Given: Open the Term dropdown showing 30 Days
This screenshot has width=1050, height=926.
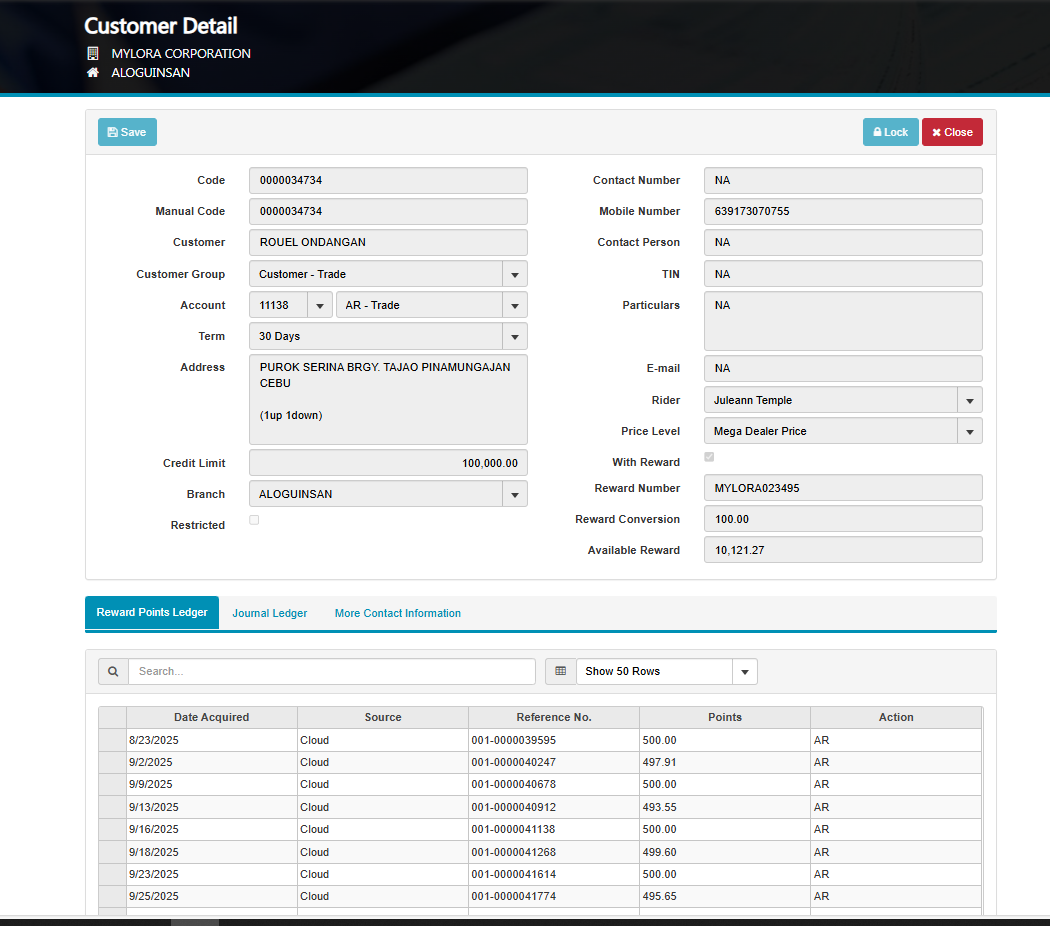Looking at the screenshot, I should [514, 337].
